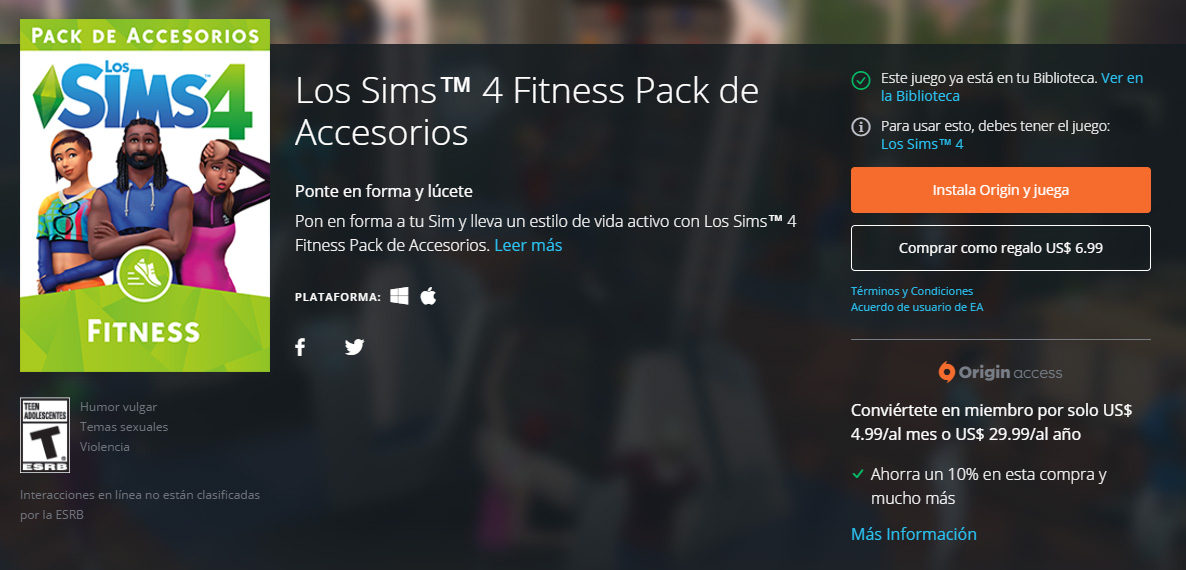The width and height of the screenshot is (1186, 570).
Task: Open Más Información about Origin Access
Action: tap(914, 534)
